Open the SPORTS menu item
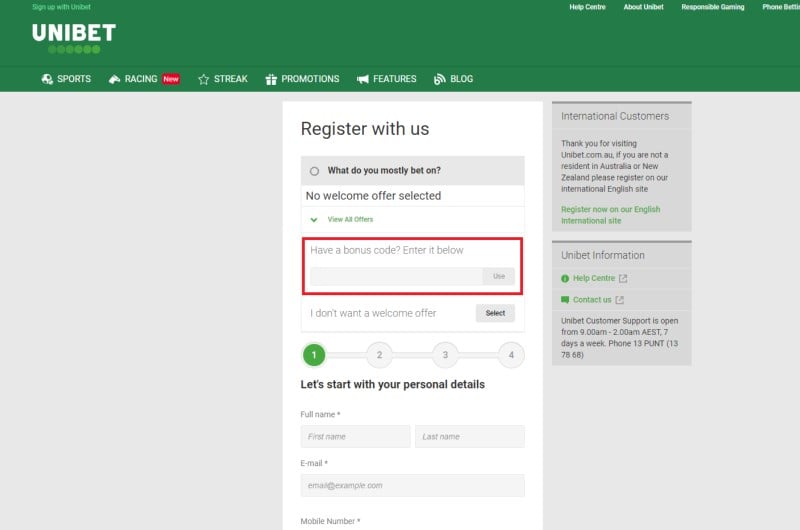 [74, 79]
